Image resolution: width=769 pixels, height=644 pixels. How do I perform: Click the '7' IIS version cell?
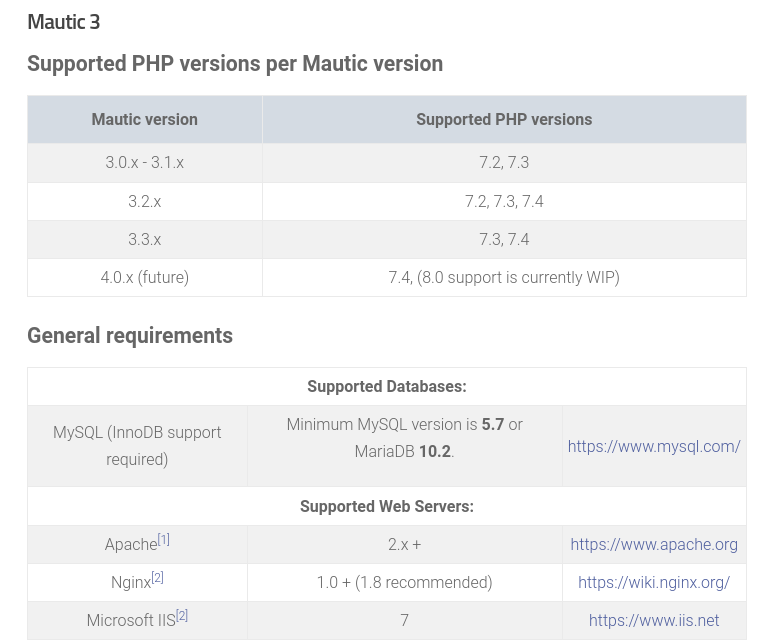pos(405,620)
